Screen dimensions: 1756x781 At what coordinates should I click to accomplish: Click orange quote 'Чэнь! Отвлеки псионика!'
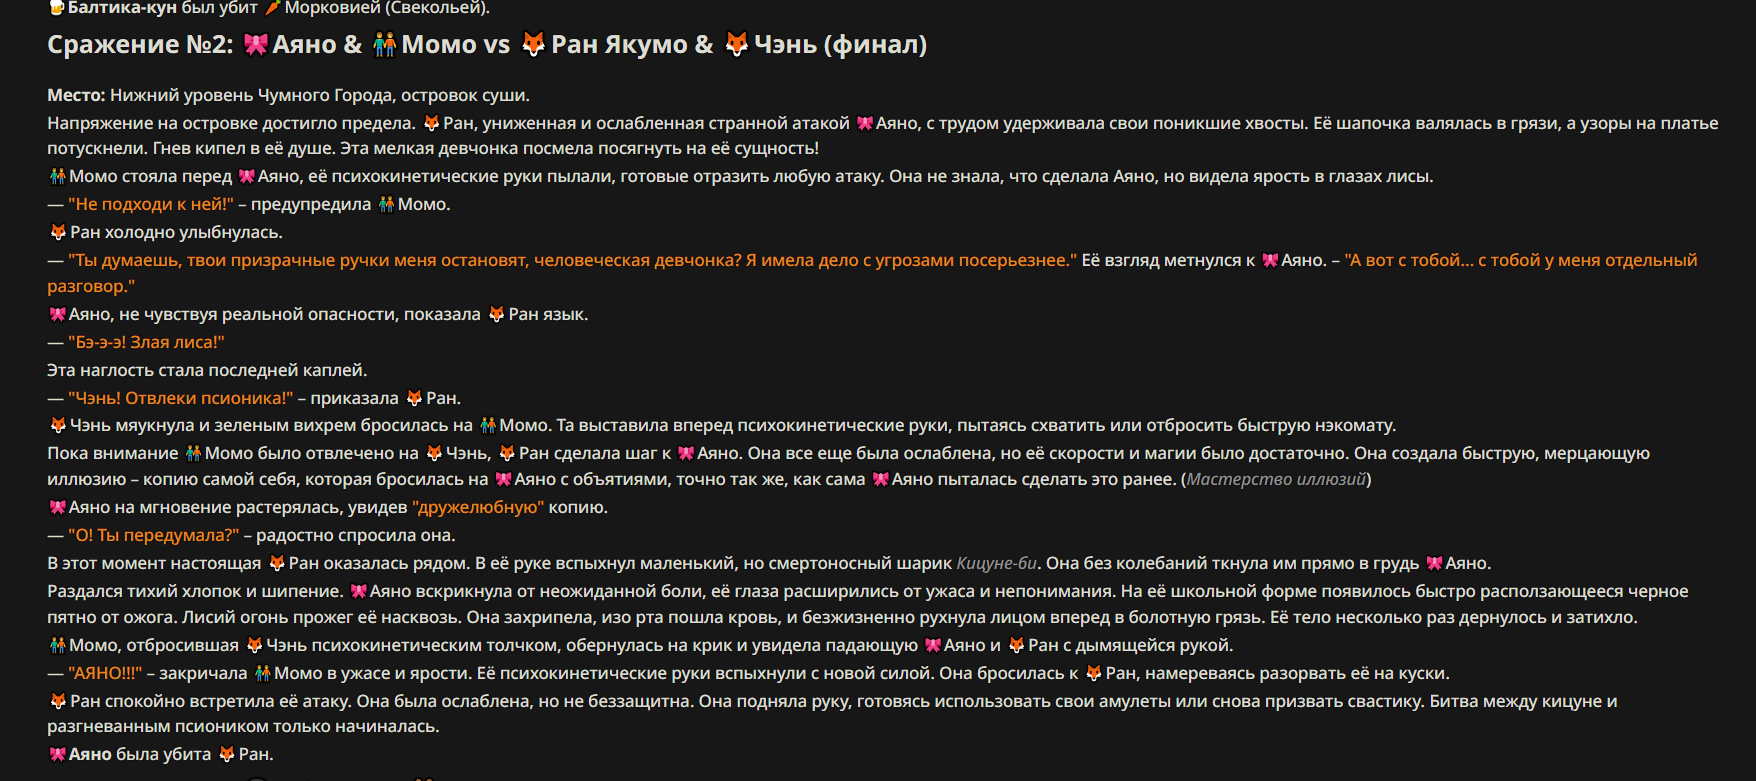pyautogui.click(x=181, y=399)
